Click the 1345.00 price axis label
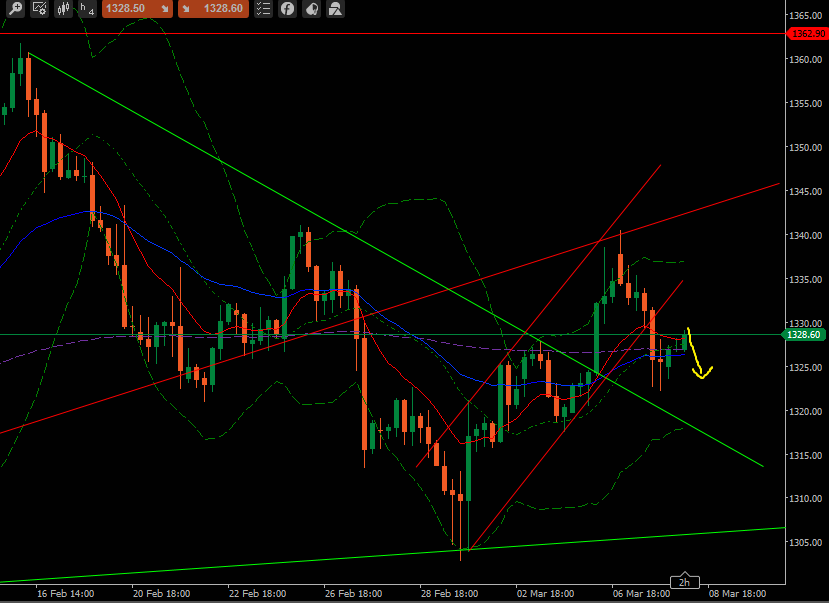The height and width of the screenshot is (603, 829). (805, 191)
